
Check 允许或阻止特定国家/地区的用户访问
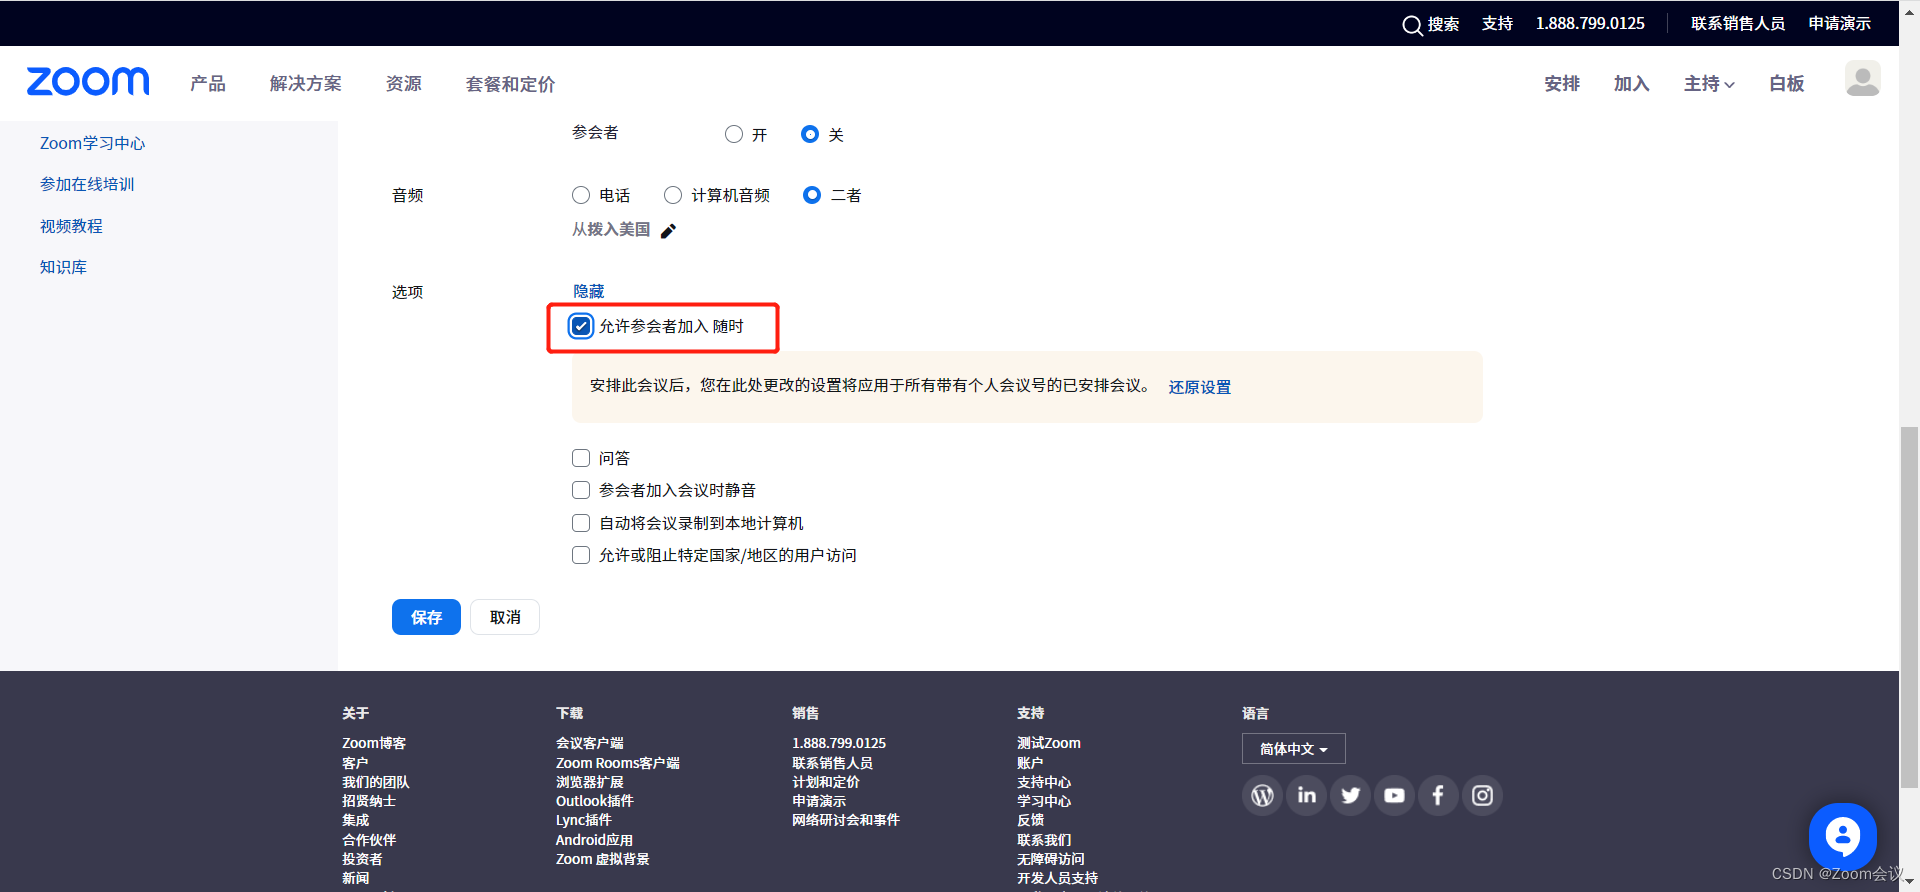(581, 555)
